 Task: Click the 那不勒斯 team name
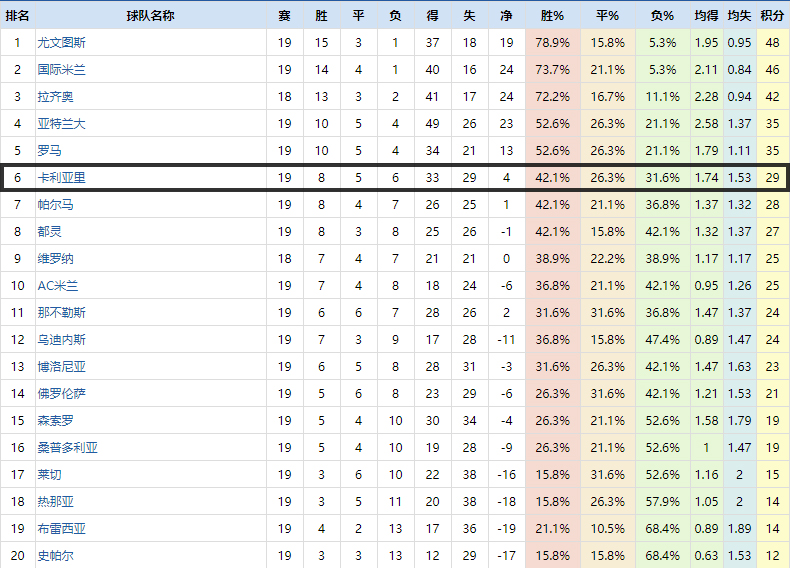click(x=61, y=312)
